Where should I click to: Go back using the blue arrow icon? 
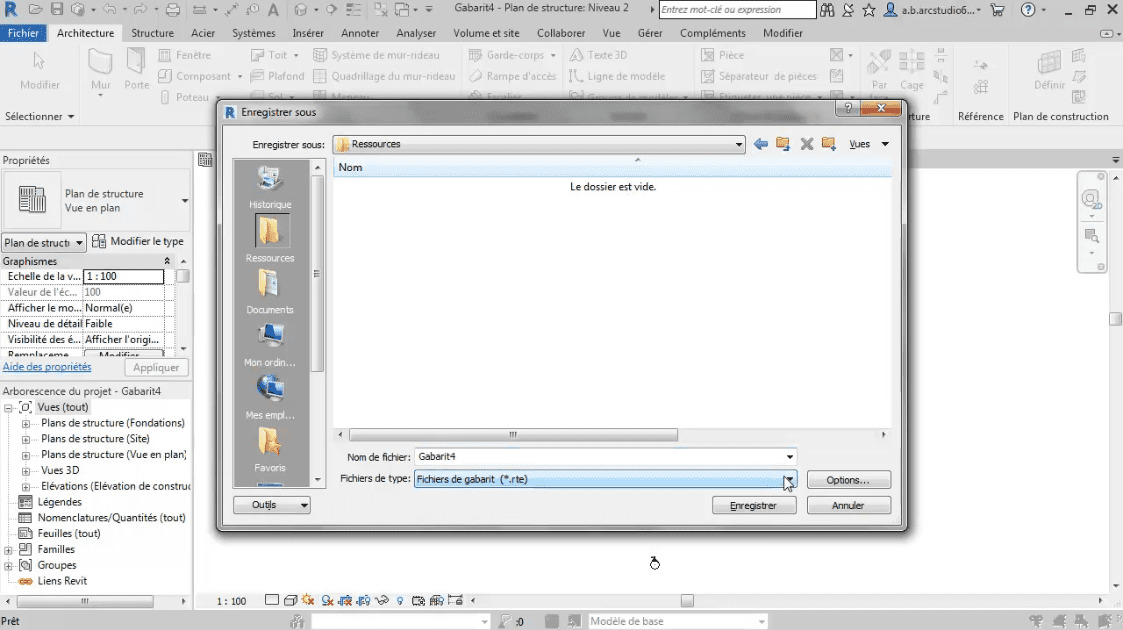(x=761, y=144)
